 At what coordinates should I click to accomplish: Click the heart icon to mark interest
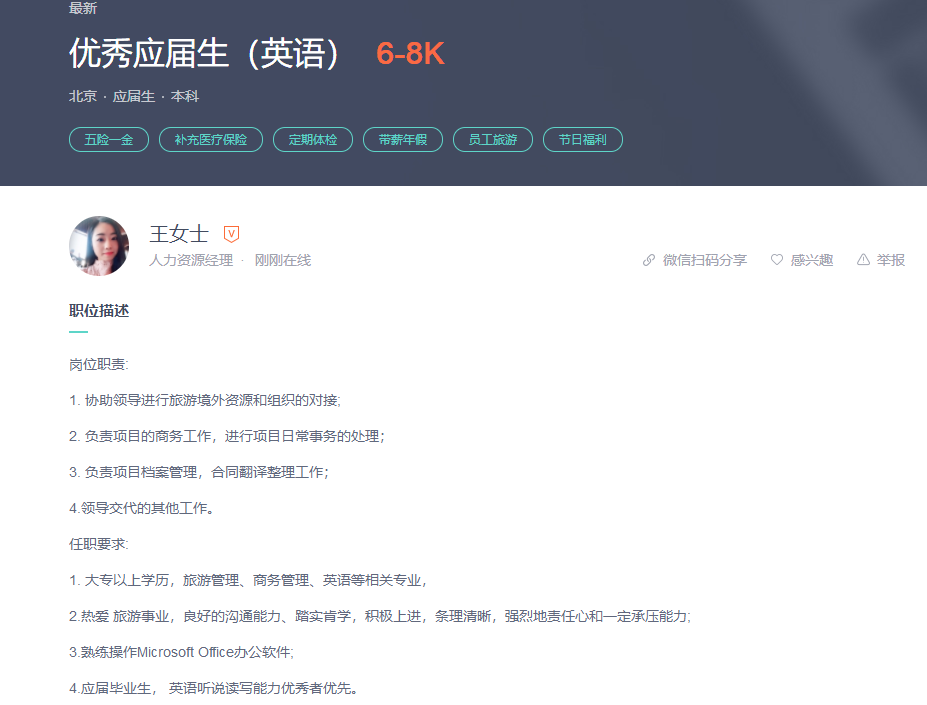tap(777, 260)
